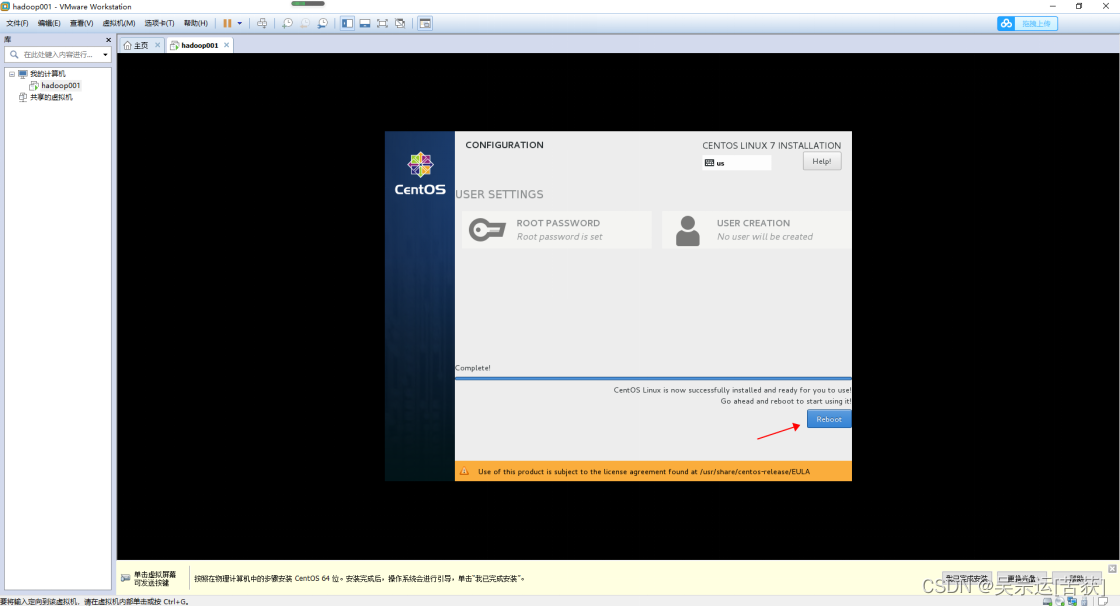1120x606 pixels.
Task: Open the ROOT PASSWORD settings
Action: point(556,229)
